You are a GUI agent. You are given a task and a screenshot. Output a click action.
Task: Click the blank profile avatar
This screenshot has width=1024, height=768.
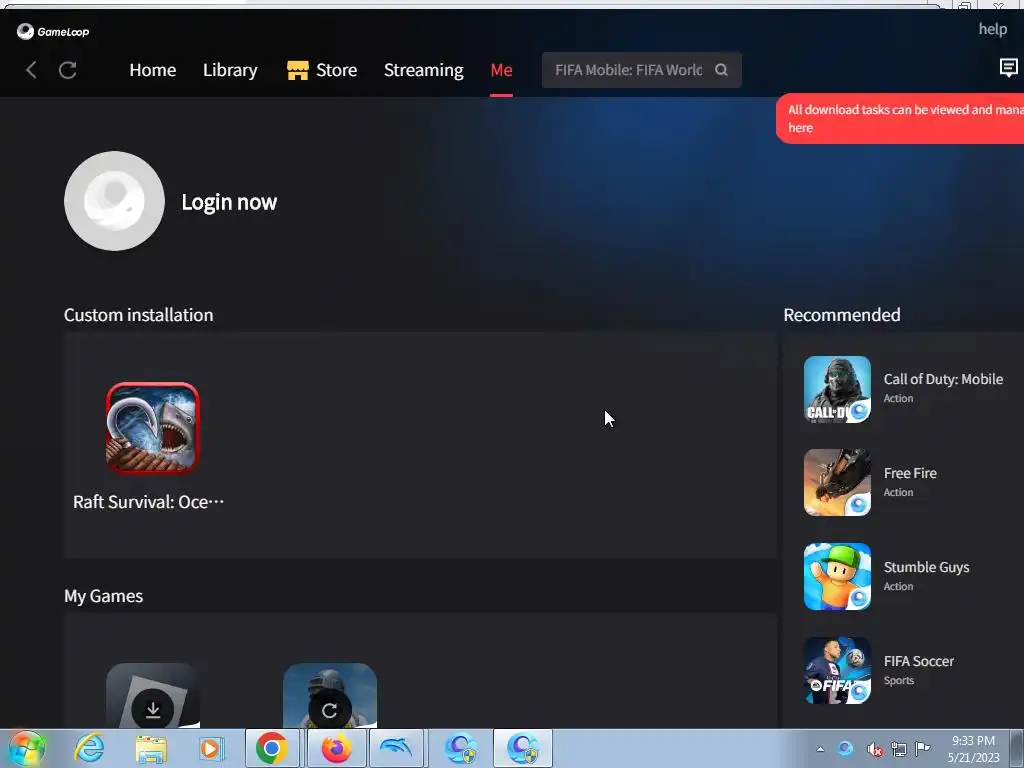pos(114,201)
